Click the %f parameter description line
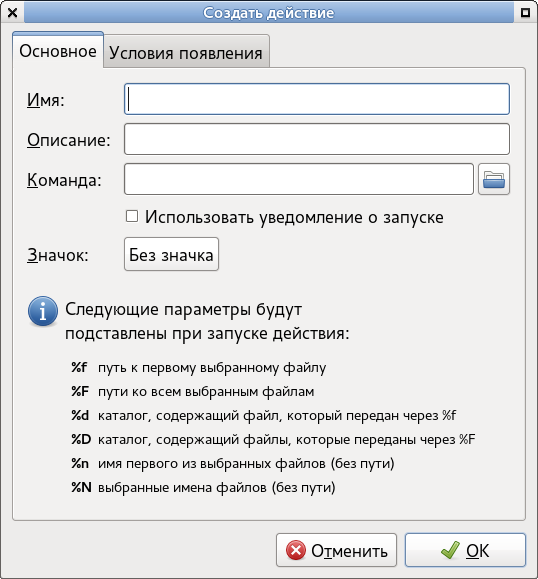Screen dimensions: 538x579 coord(199,367)
